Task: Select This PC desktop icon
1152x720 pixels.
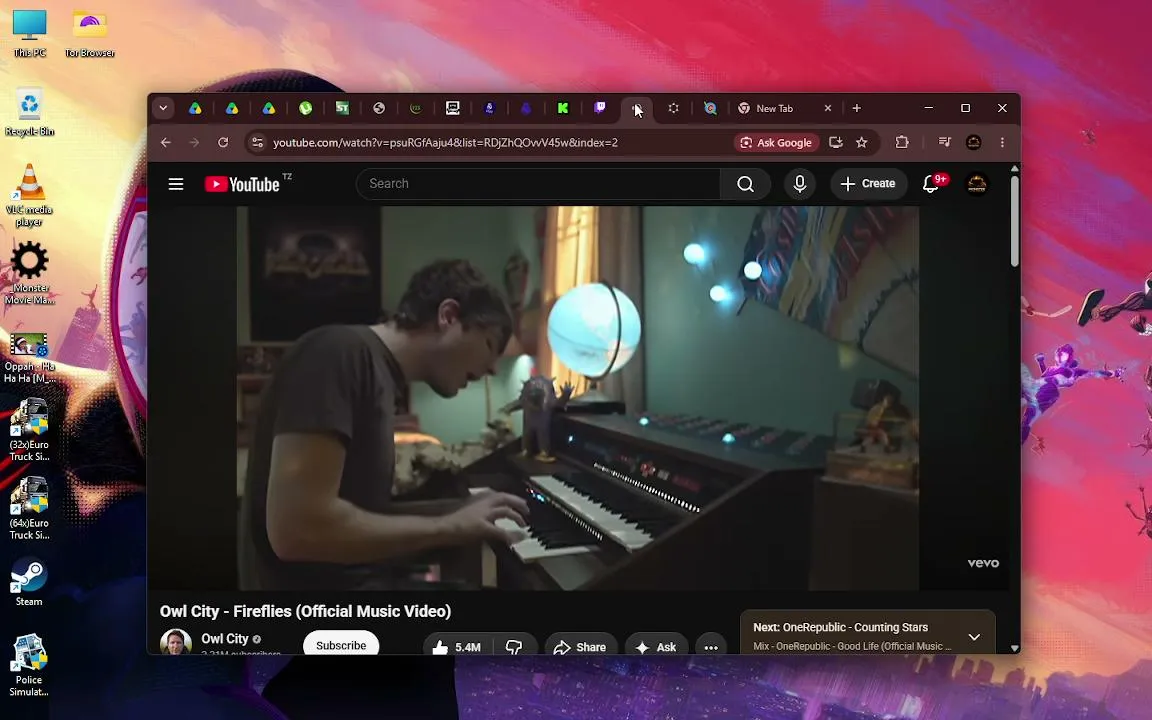Action: (x=29, y=33)
